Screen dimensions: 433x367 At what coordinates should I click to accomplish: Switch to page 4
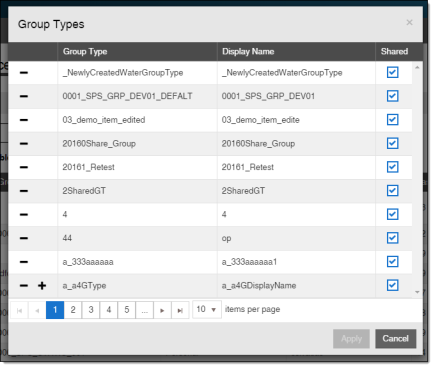click(109, 310)
